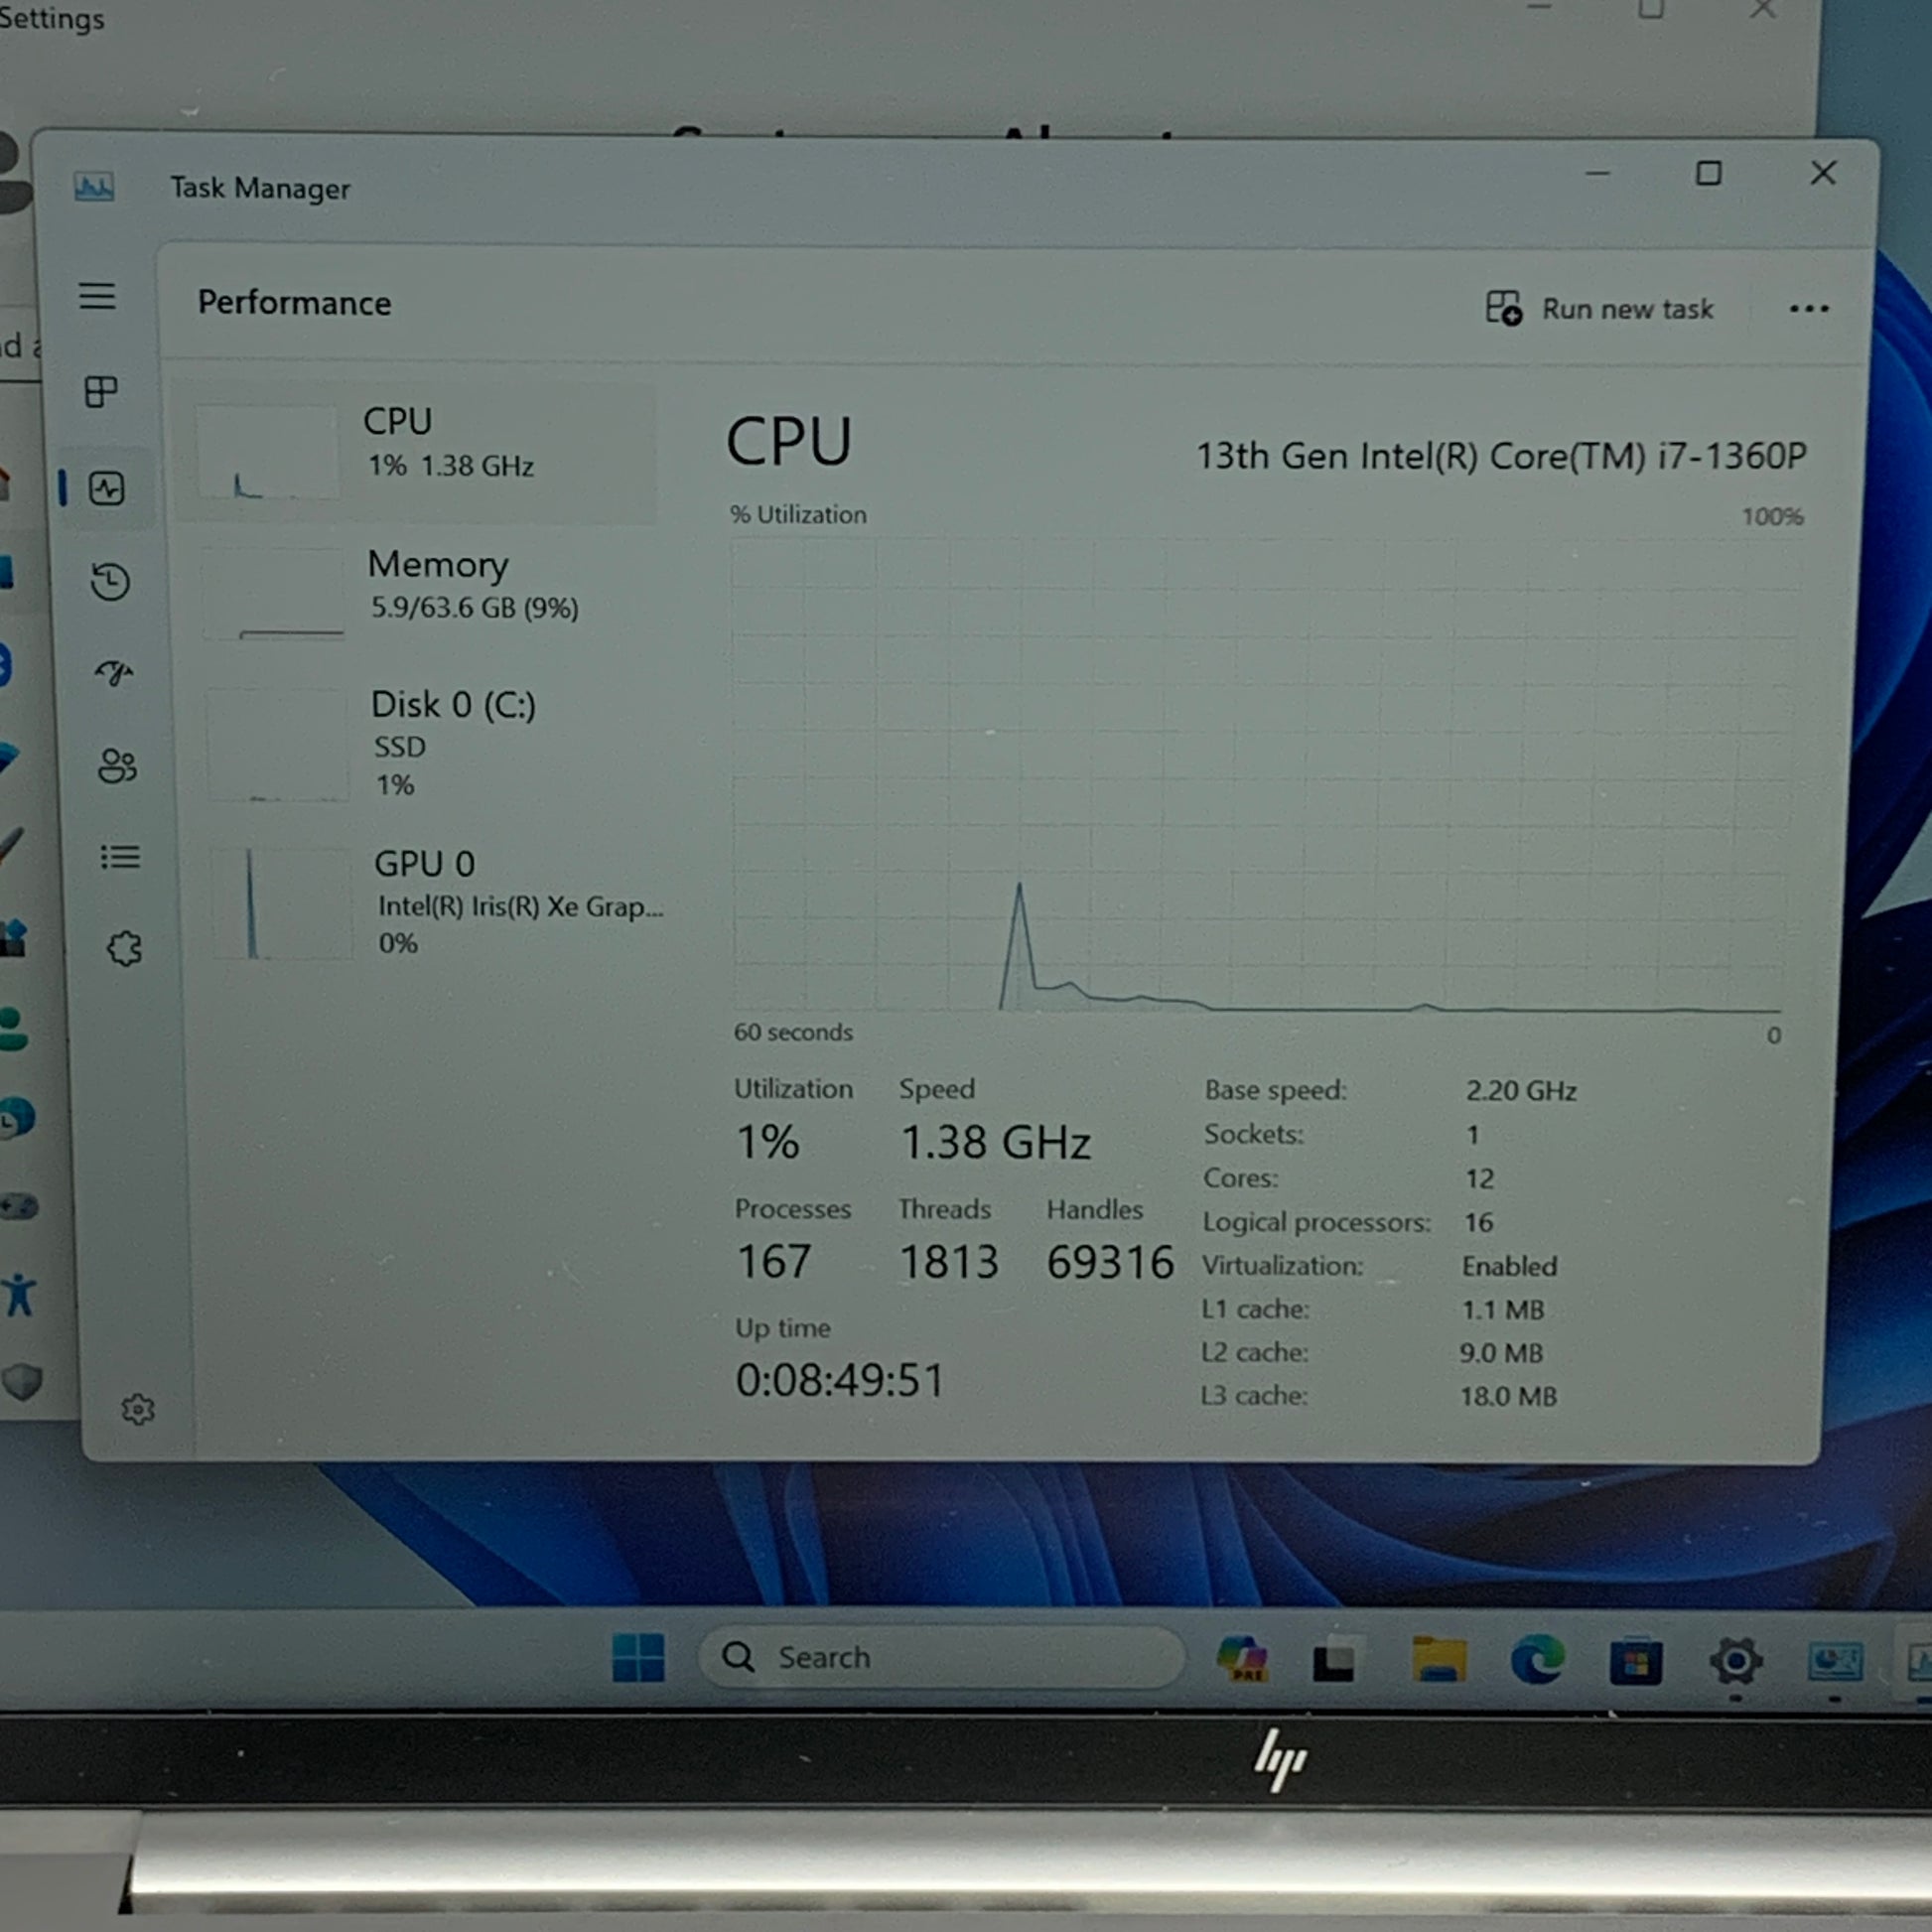
Task: Open the Windows Start menu
Action: (x=638, y=1657)
